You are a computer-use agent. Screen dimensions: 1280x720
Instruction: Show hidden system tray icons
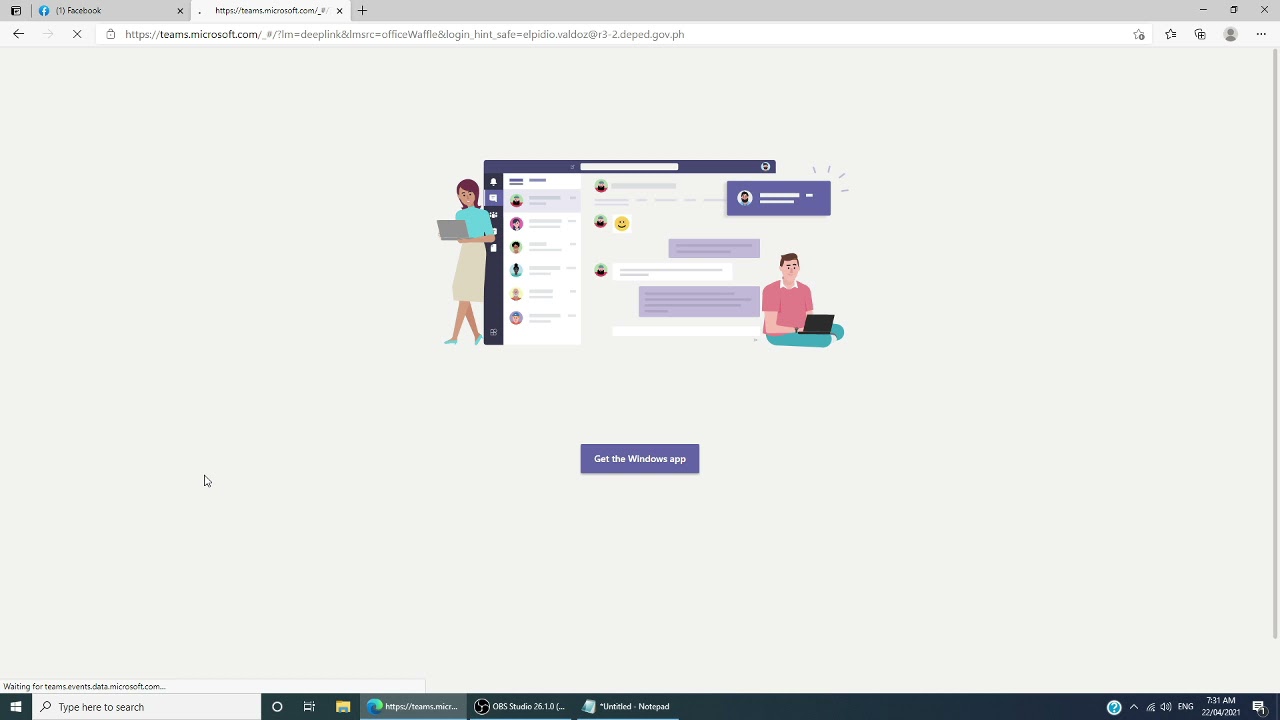[x=1134, y=707]
